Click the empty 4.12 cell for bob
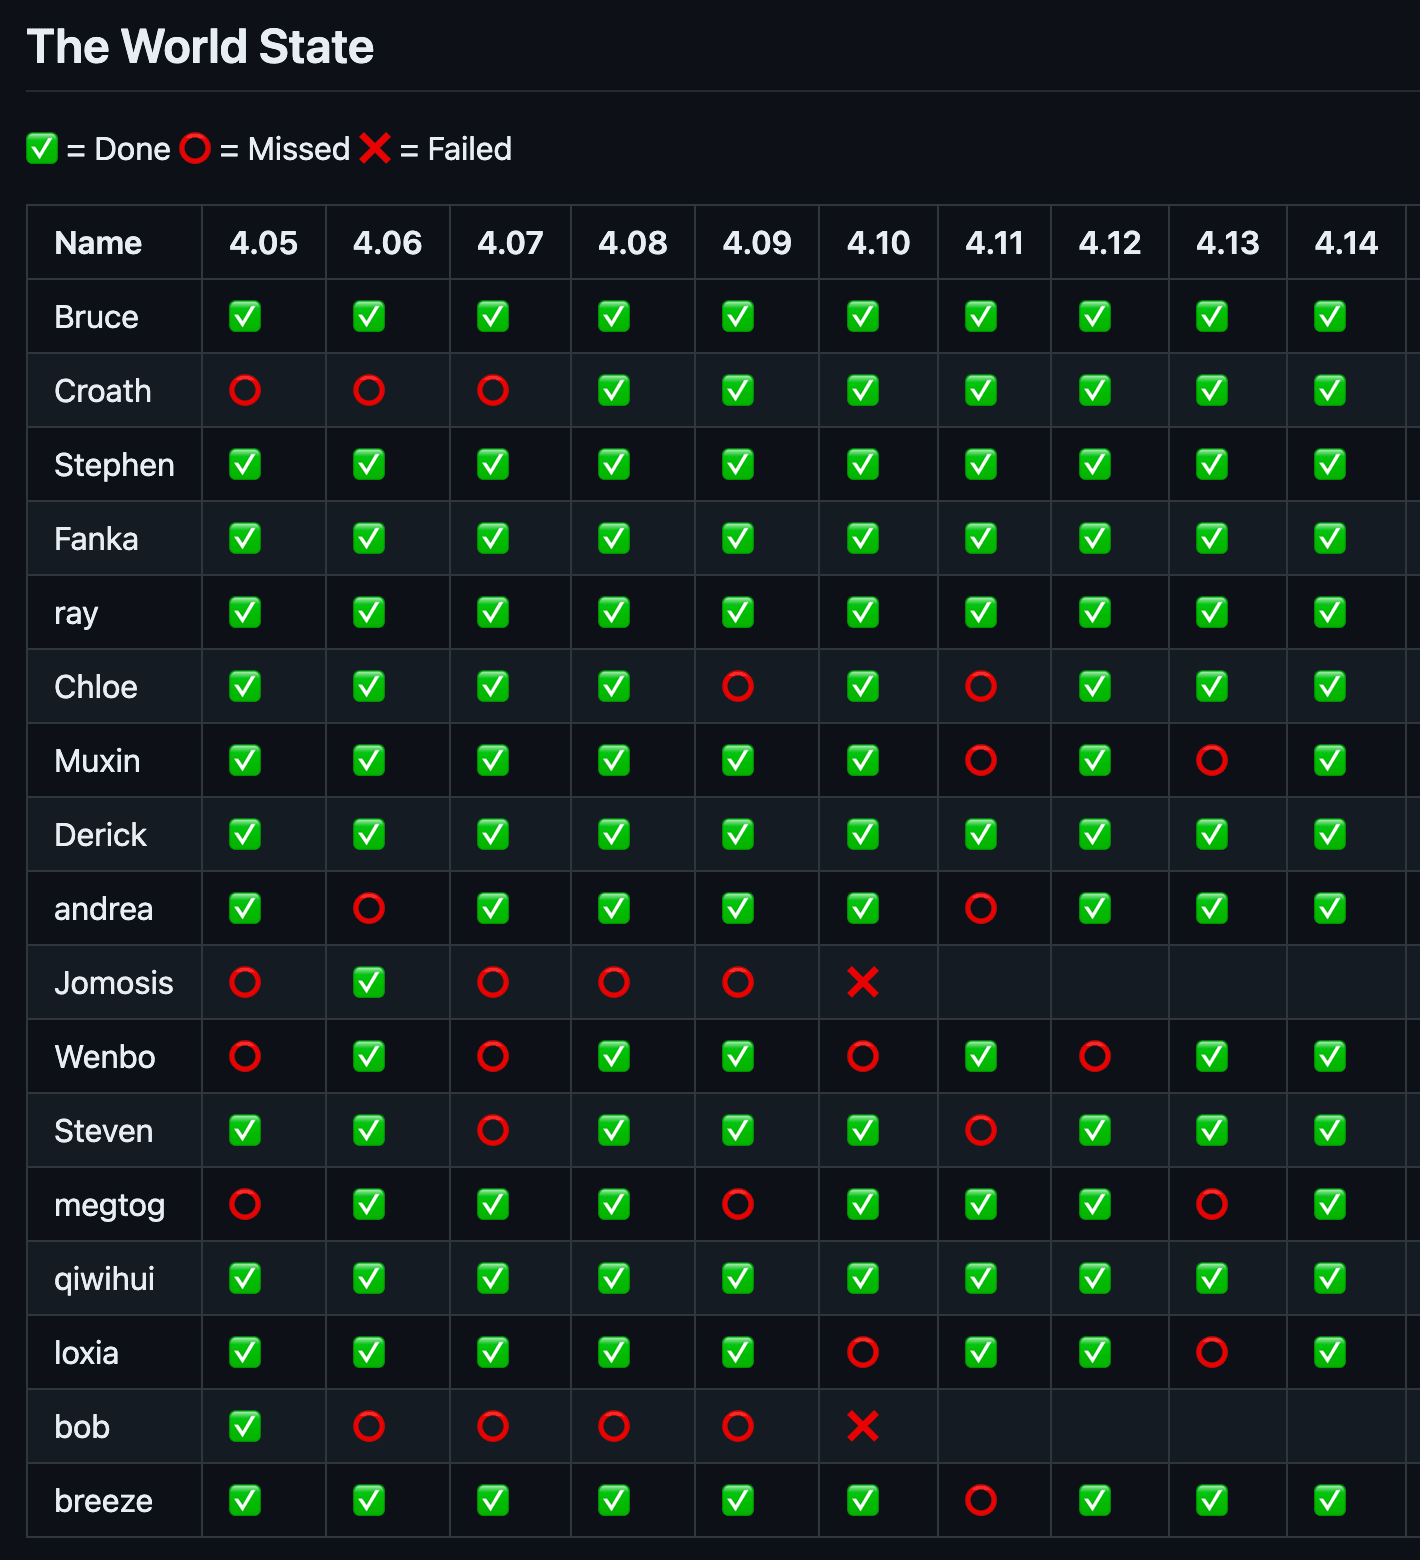 (1109, 1427)
